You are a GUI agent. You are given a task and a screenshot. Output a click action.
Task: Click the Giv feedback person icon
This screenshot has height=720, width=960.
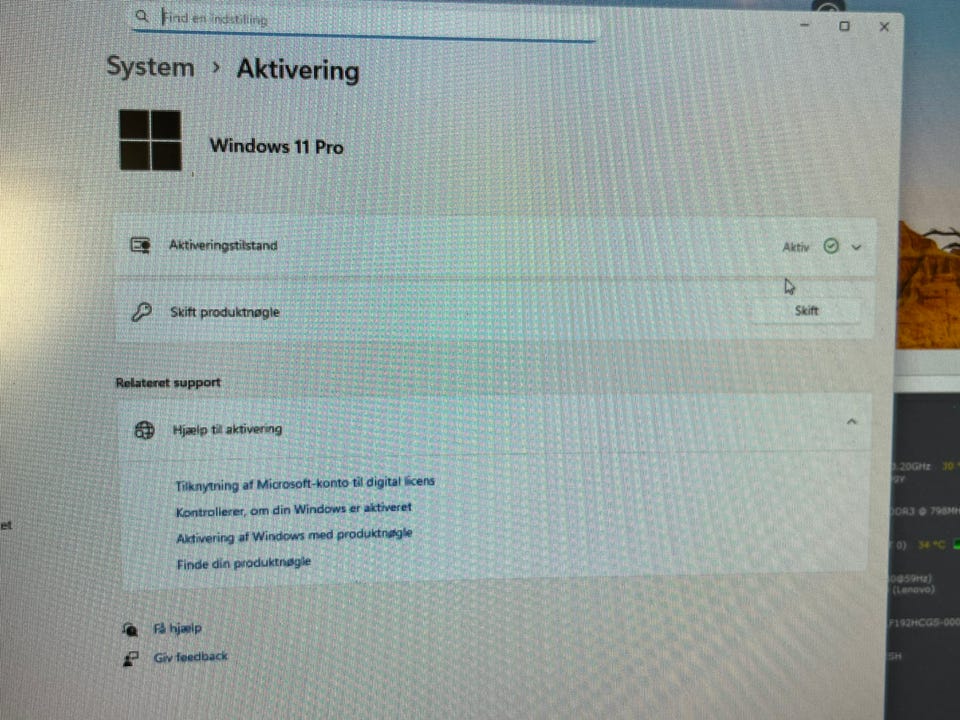(130, 658)
